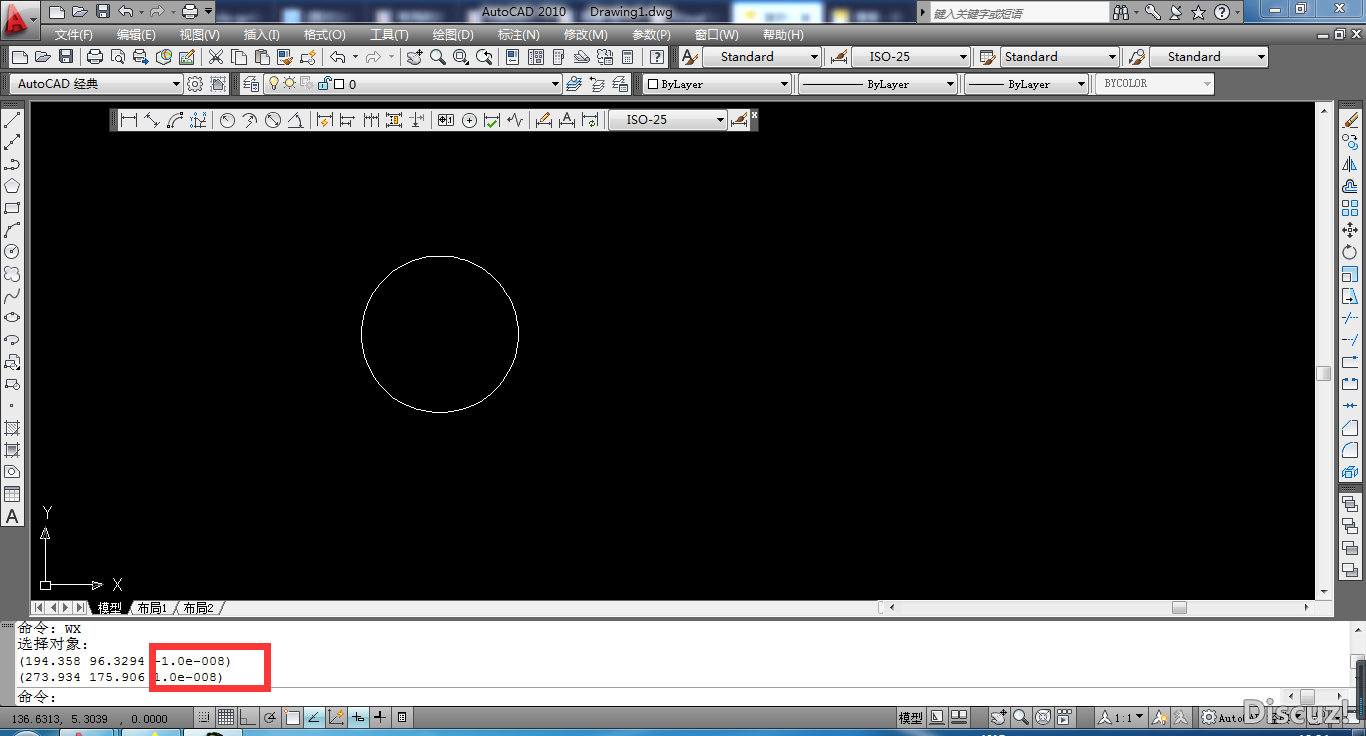Open the ISO-25 dimension style dropdown in top toolbar

click(911, 57)
